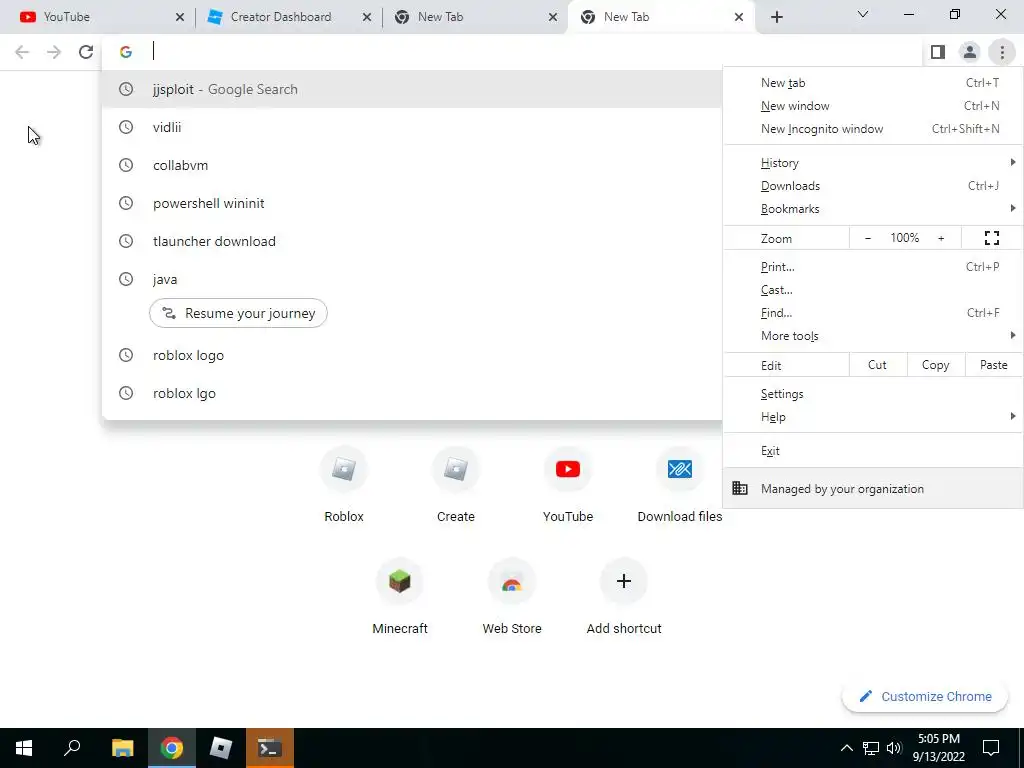Close the YouTube tab
1024x768 pixels.
180,17
